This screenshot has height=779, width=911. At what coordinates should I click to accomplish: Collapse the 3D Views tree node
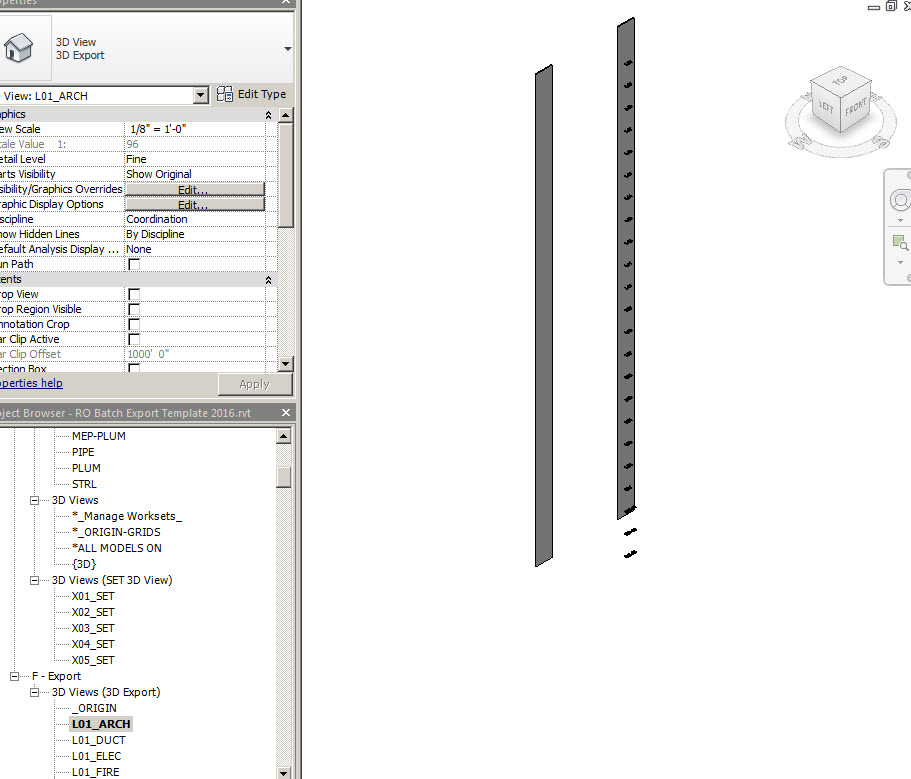(34, 500)
